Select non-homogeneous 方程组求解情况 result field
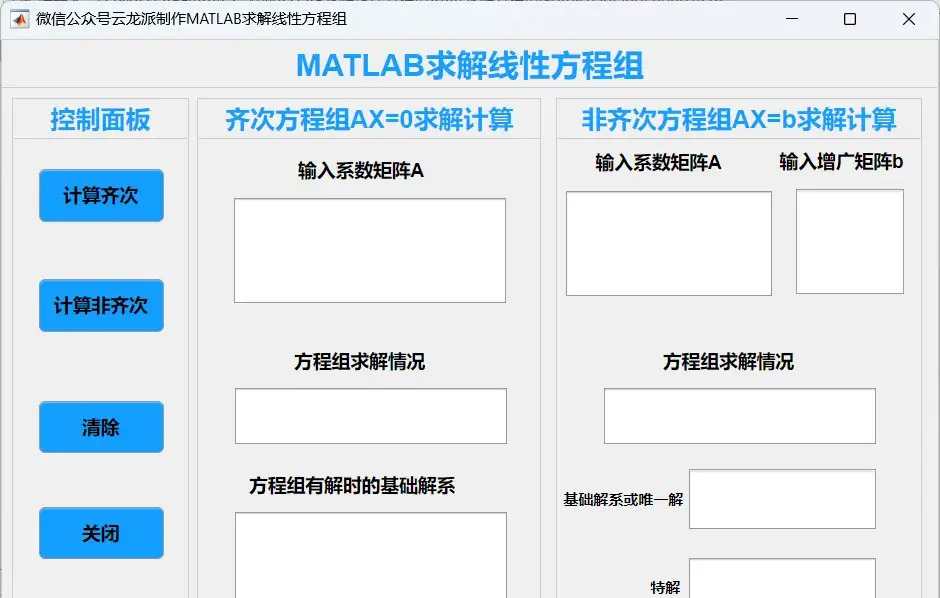Image resolution: width=940 pixels, height=598 pixels. pos(740,416)
